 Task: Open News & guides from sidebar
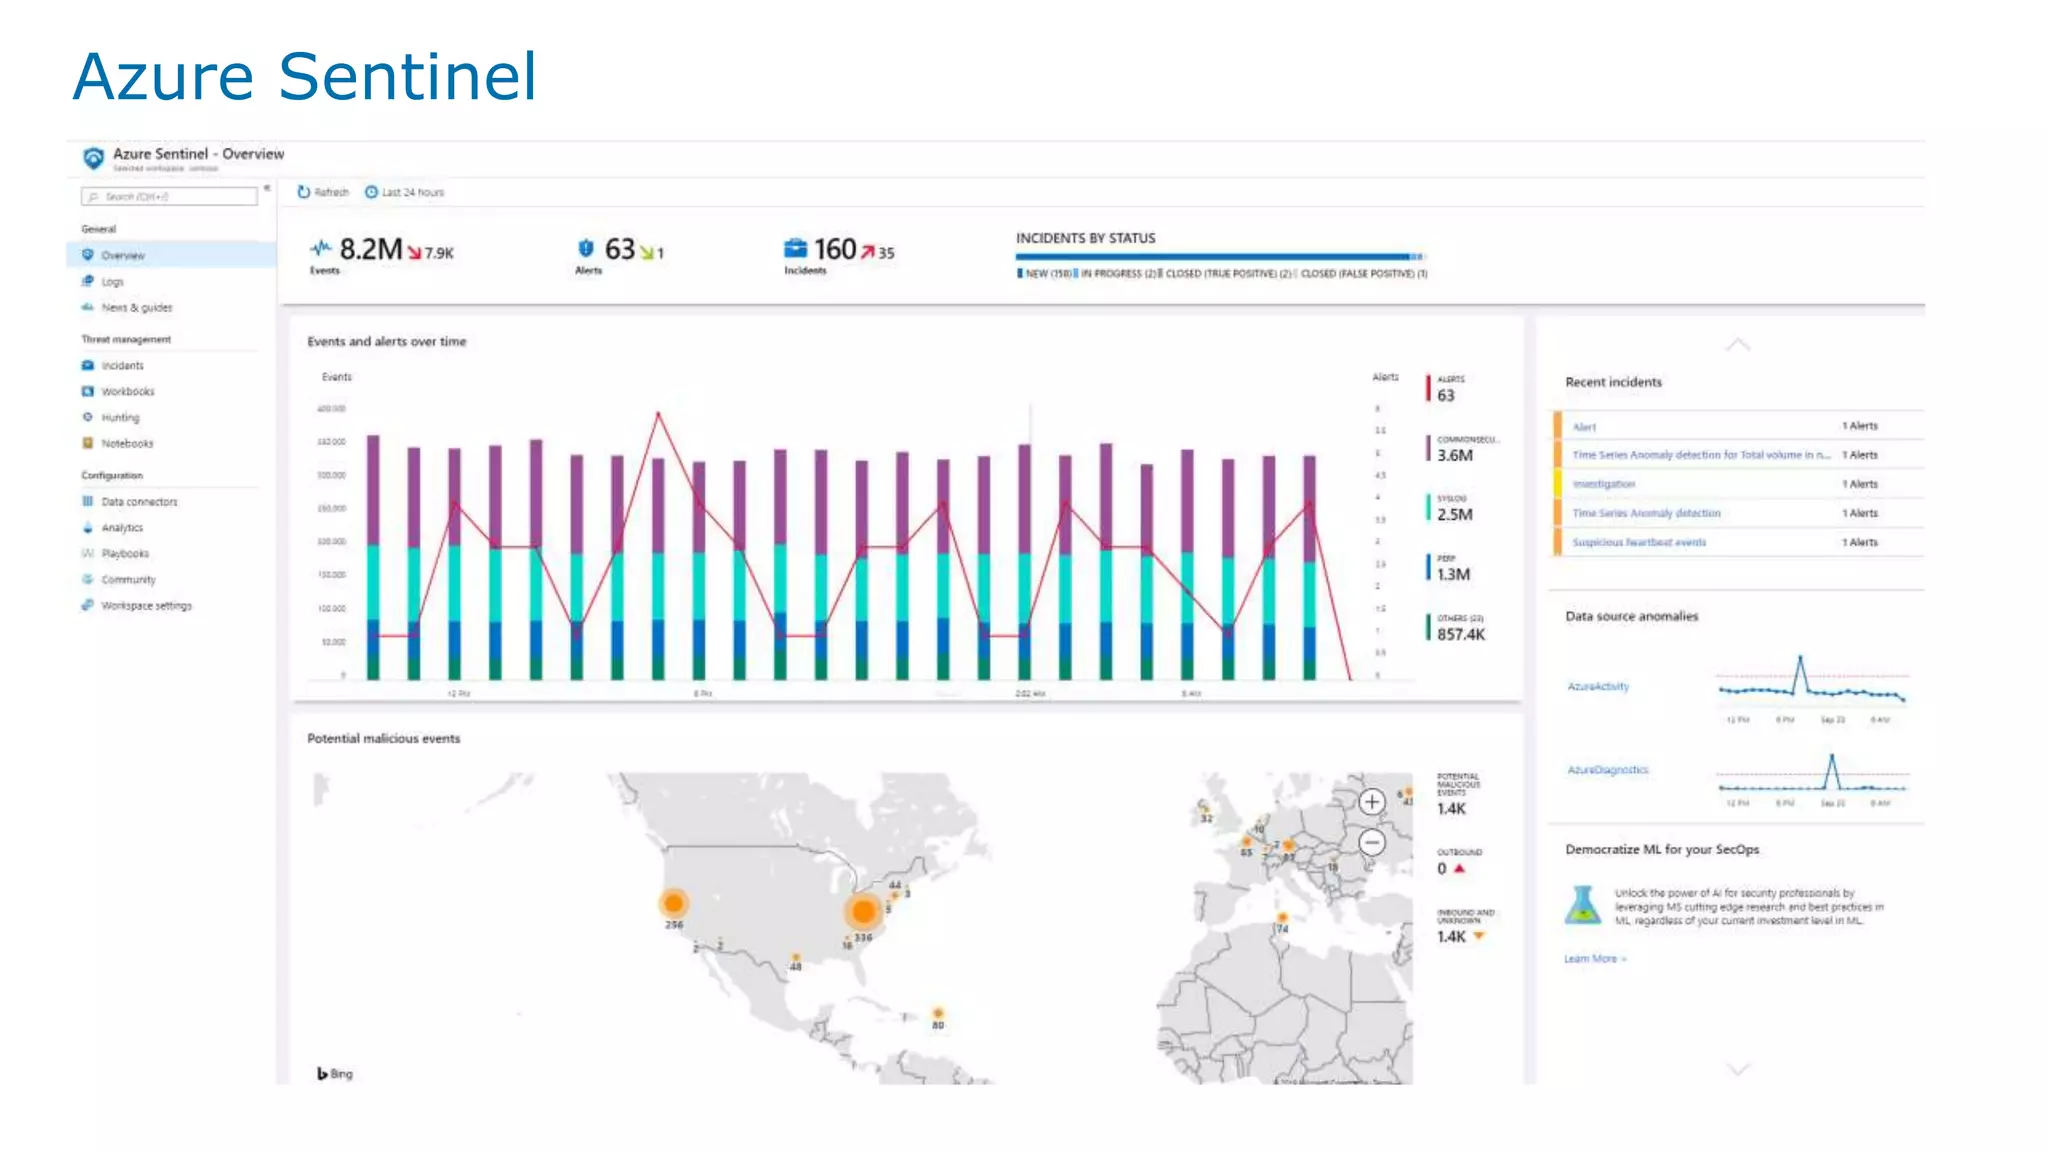click(136, 308)
